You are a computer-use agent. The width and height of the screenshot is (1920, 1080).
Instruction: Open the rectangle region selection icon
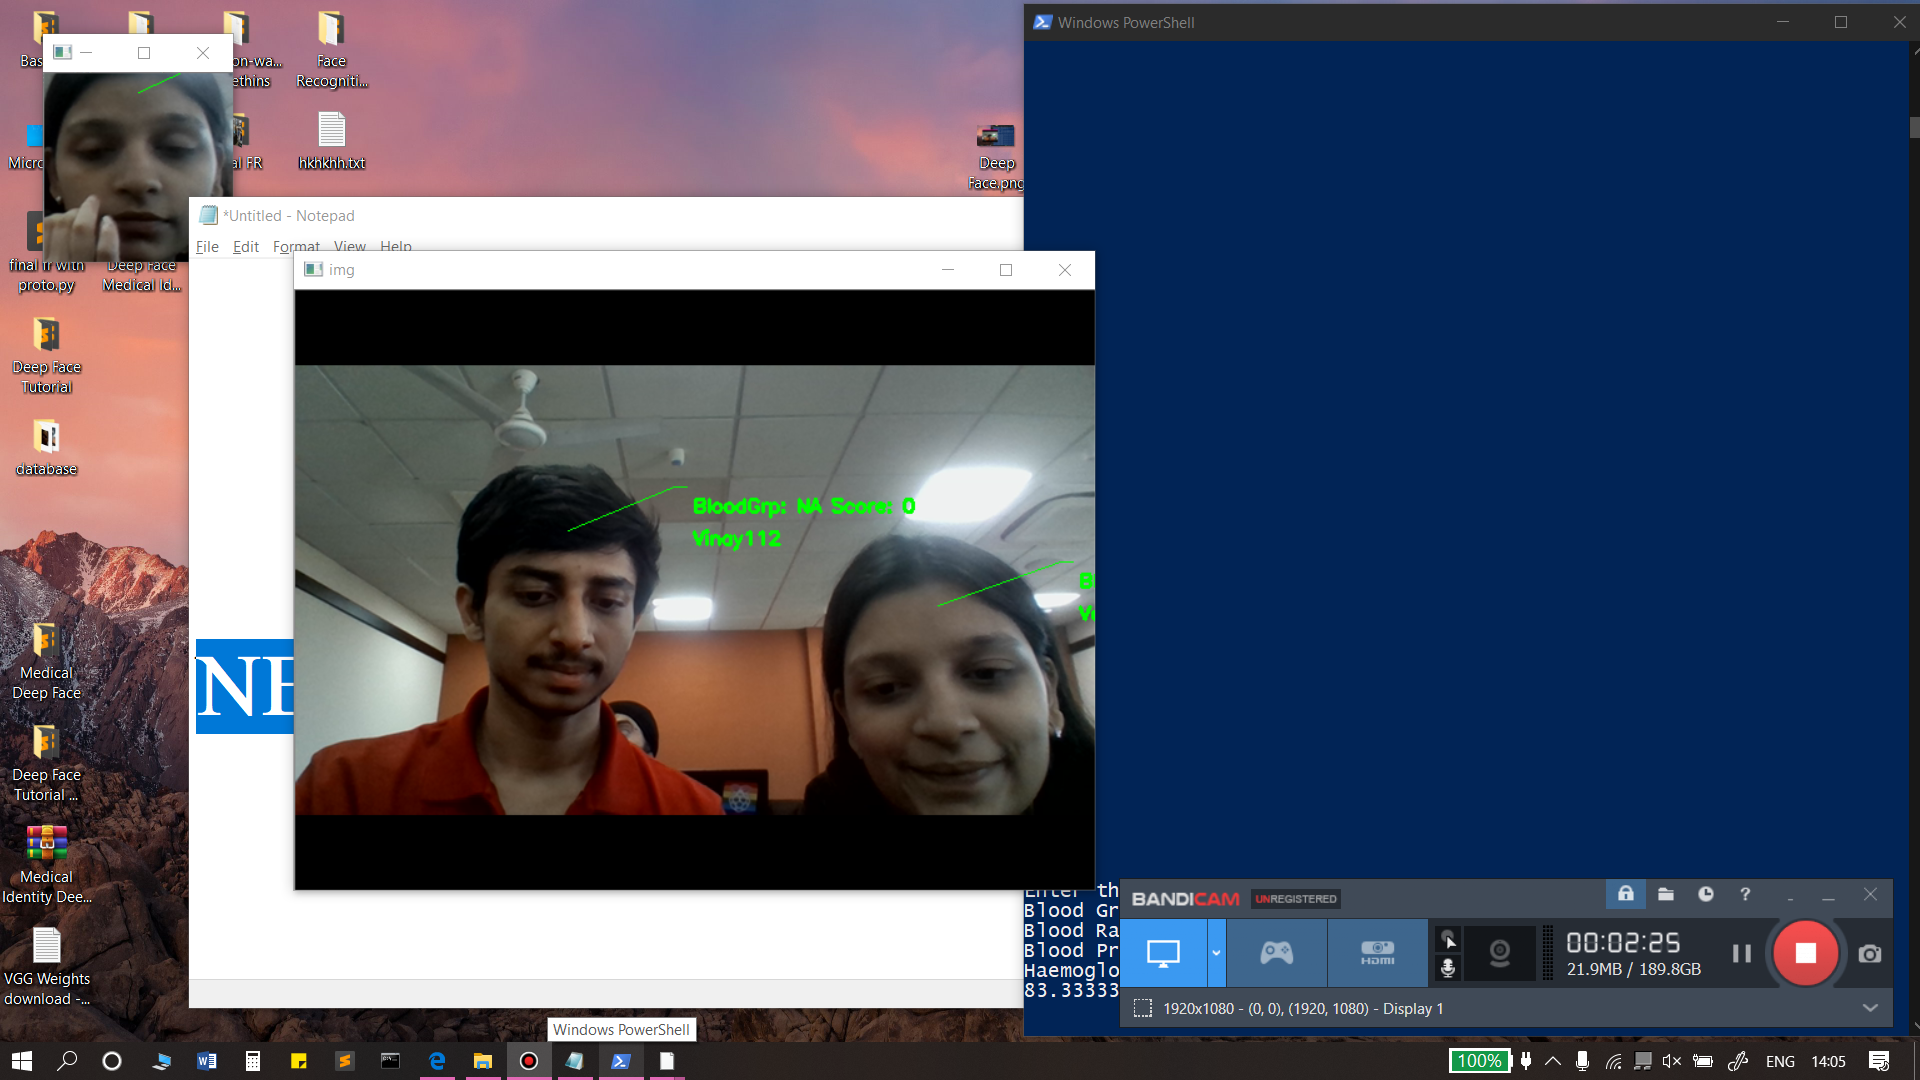tap(1143, 1008)
